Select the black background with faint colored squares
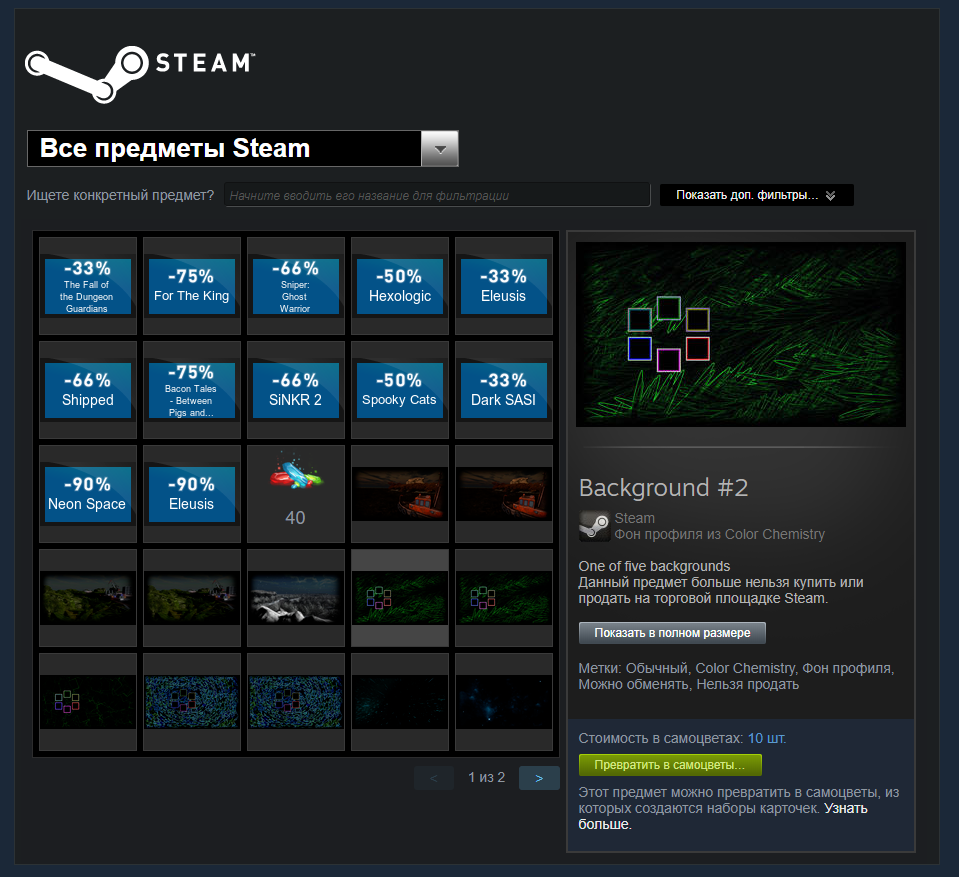 (87, 702)
